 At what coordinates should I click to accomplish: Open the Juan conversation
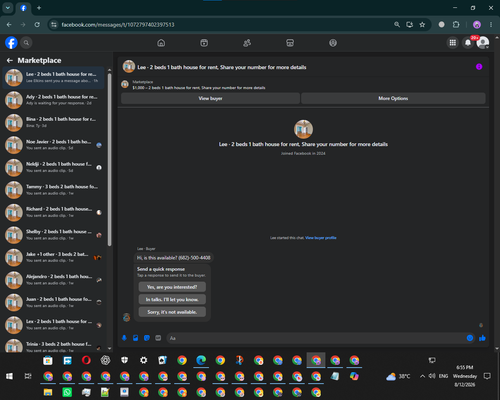54,302
